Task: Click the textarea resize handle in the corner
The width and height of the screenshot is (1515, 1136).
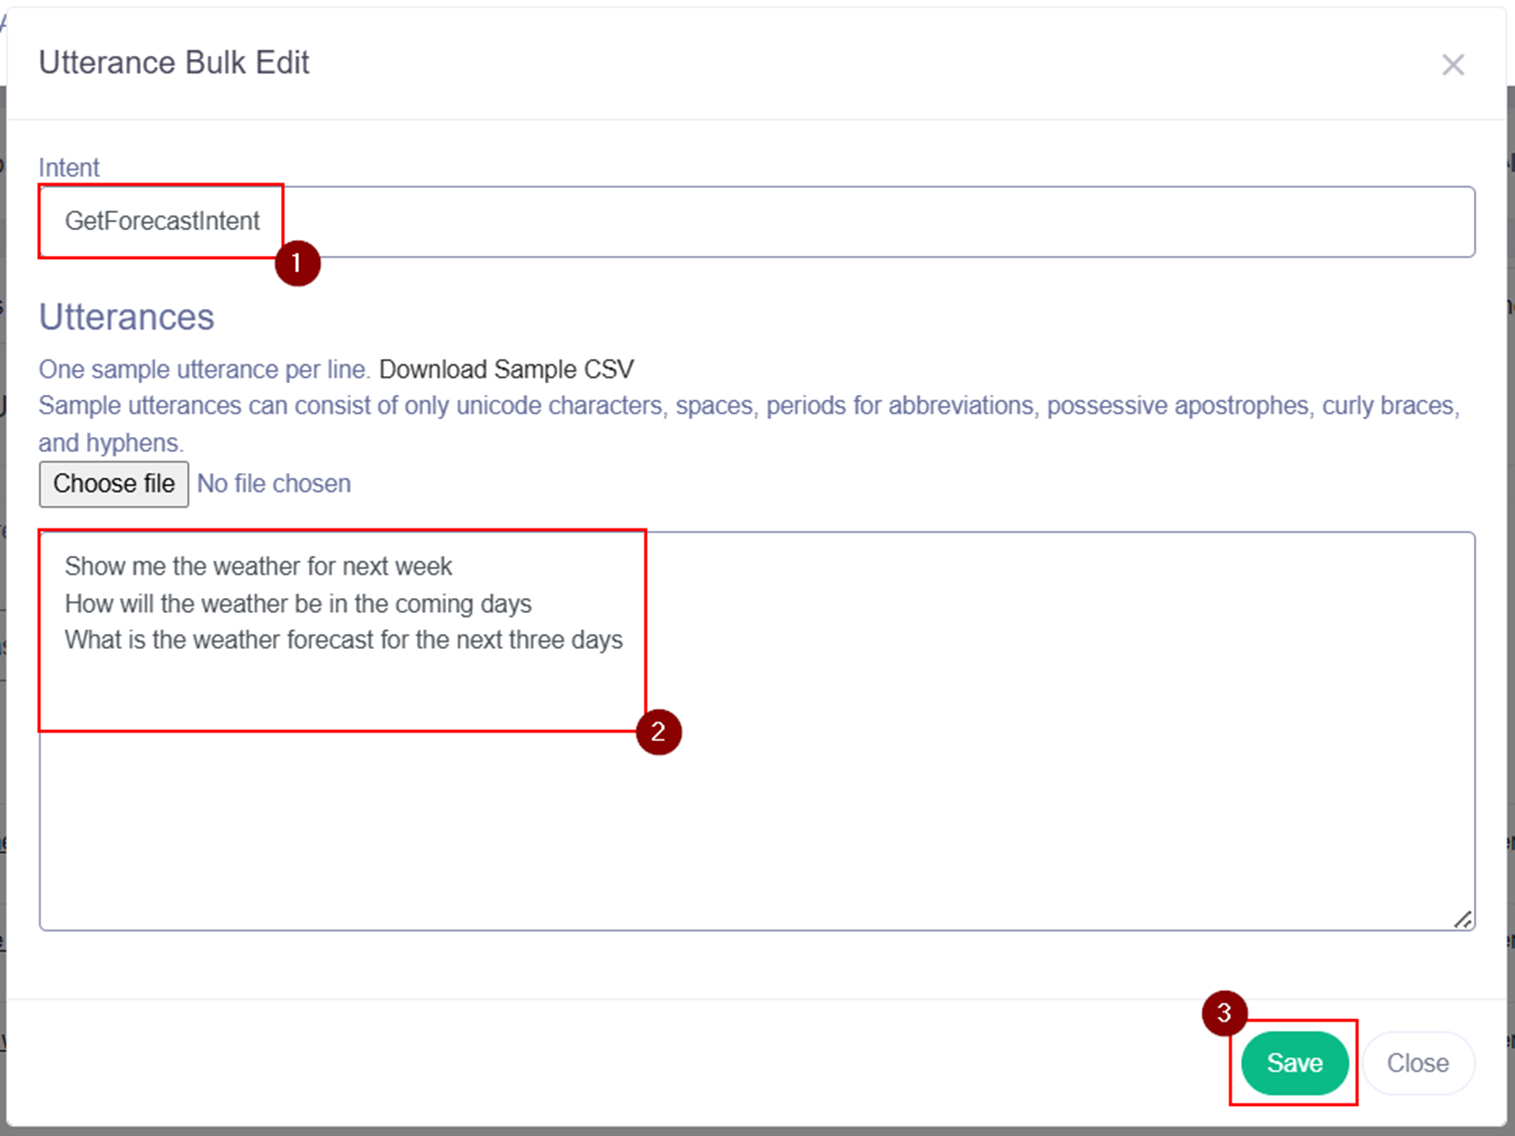Action: pyautogui.click(x=1462, y=919)
